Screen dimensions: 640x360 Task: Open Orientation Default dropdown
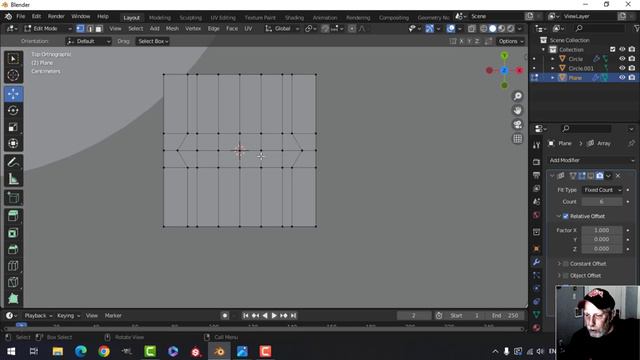coord(88,41)
